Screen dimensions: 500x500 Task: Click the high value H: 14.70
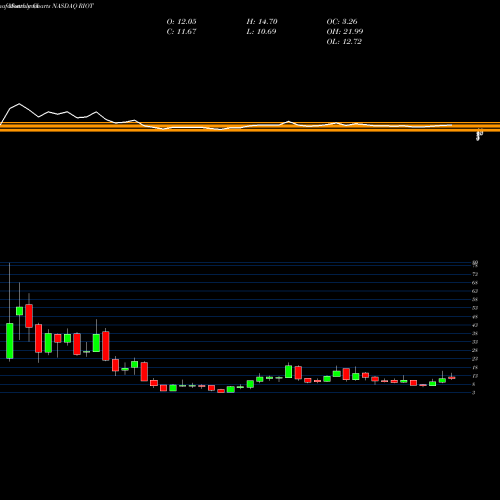click(262, 22)
